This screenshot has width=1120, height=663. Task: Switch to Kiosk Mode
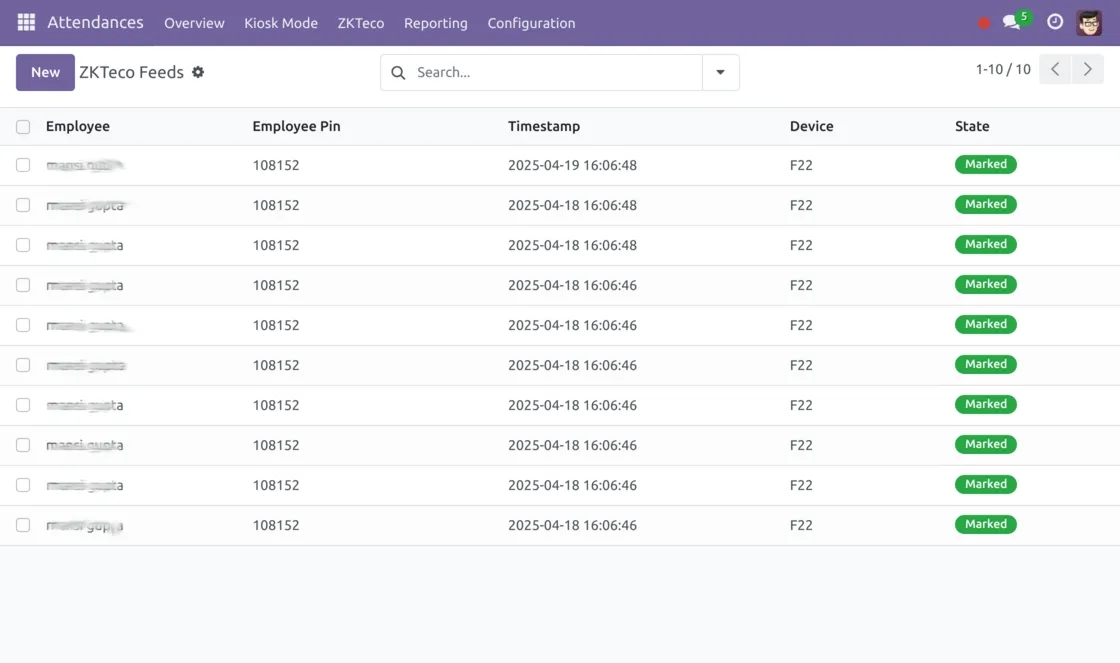[x=281, y=23]
